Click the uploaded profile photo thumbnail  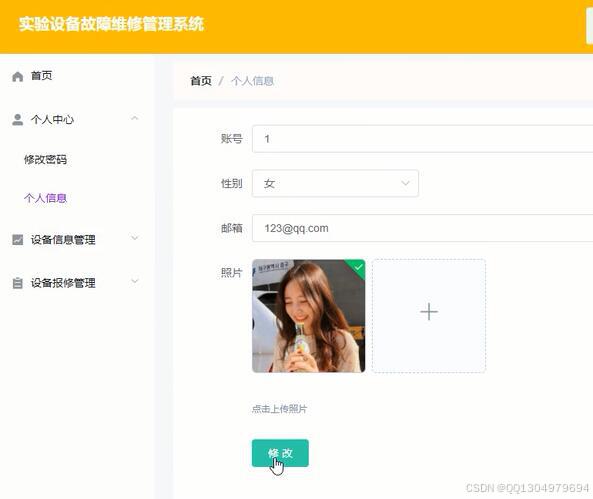(x=309, y=316)
